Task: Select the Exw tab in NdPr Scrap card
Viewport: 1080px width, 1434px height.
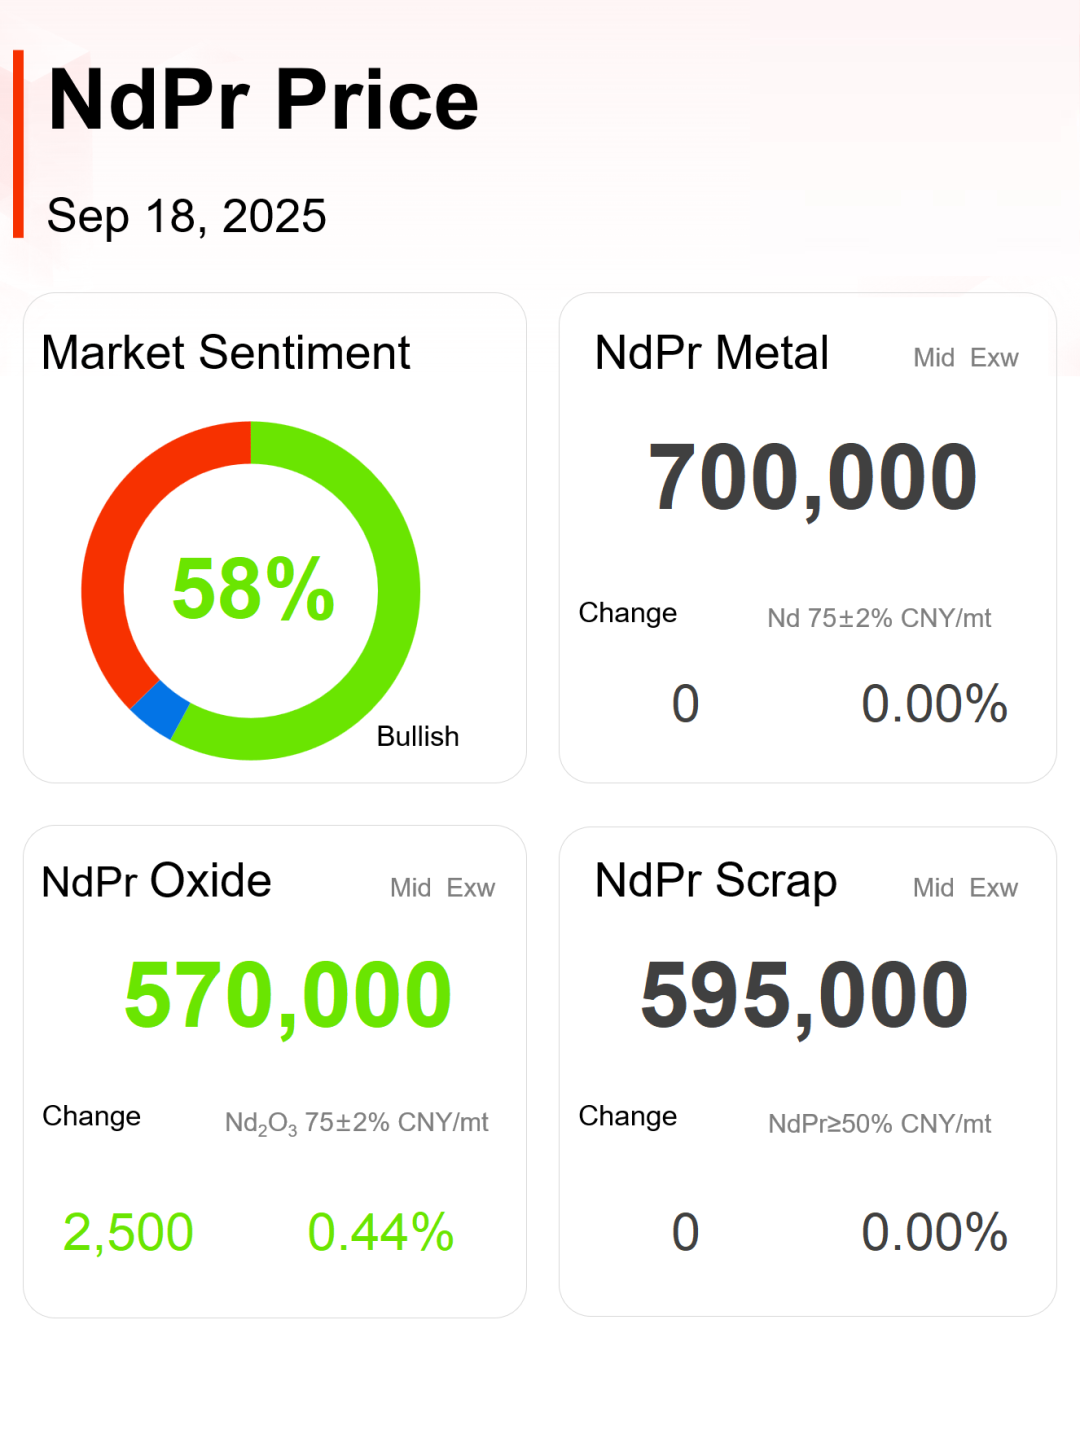Action: coord(994,888)
